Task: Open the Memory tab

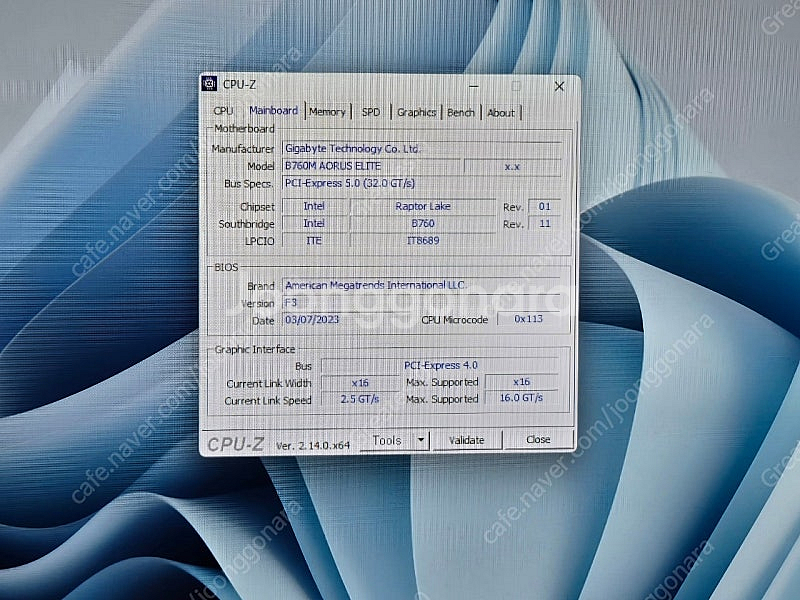Action: pyautogui.click(x=327, y=112)
